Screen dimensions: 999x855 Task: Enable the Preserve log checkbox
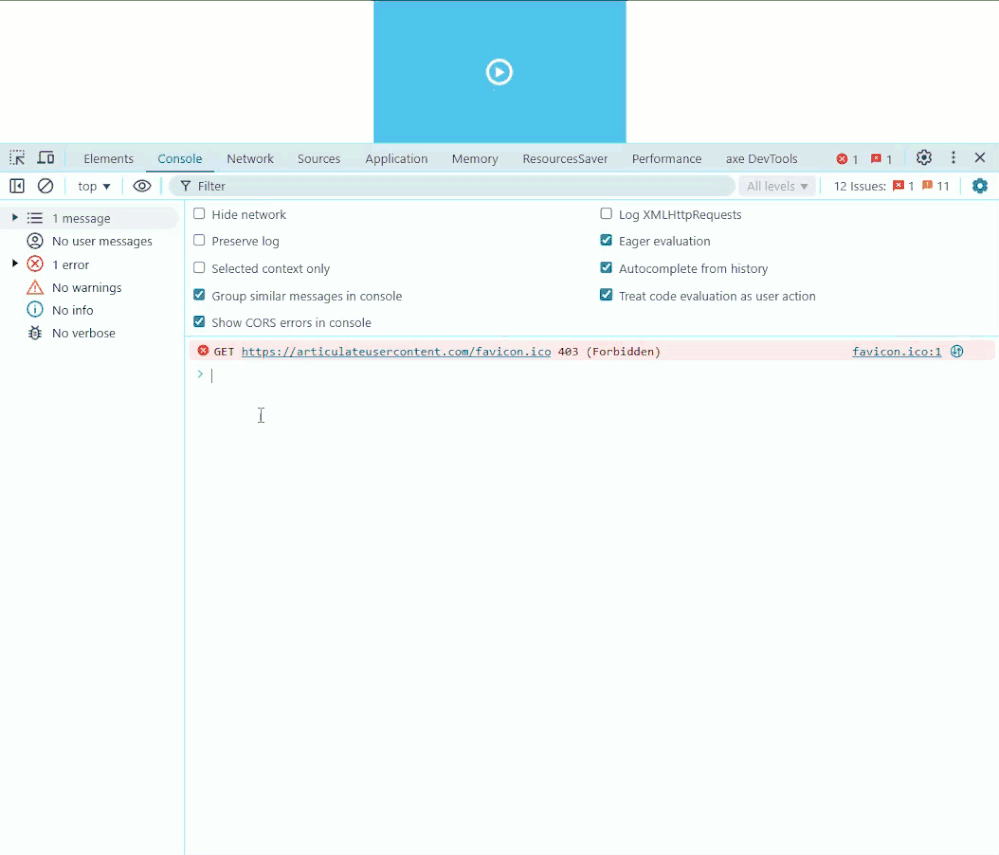(x=199, y=240)
